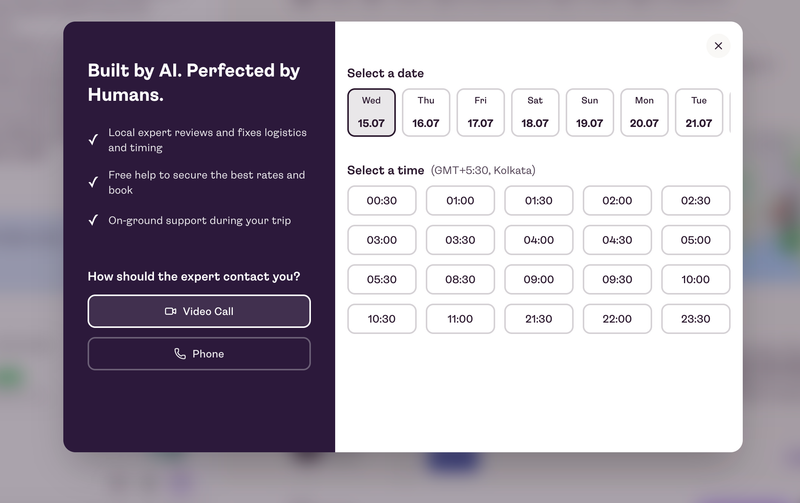Viewport: 800px width, 503px height.
Task: Select the 08:30 time slot
Action: 460,279
